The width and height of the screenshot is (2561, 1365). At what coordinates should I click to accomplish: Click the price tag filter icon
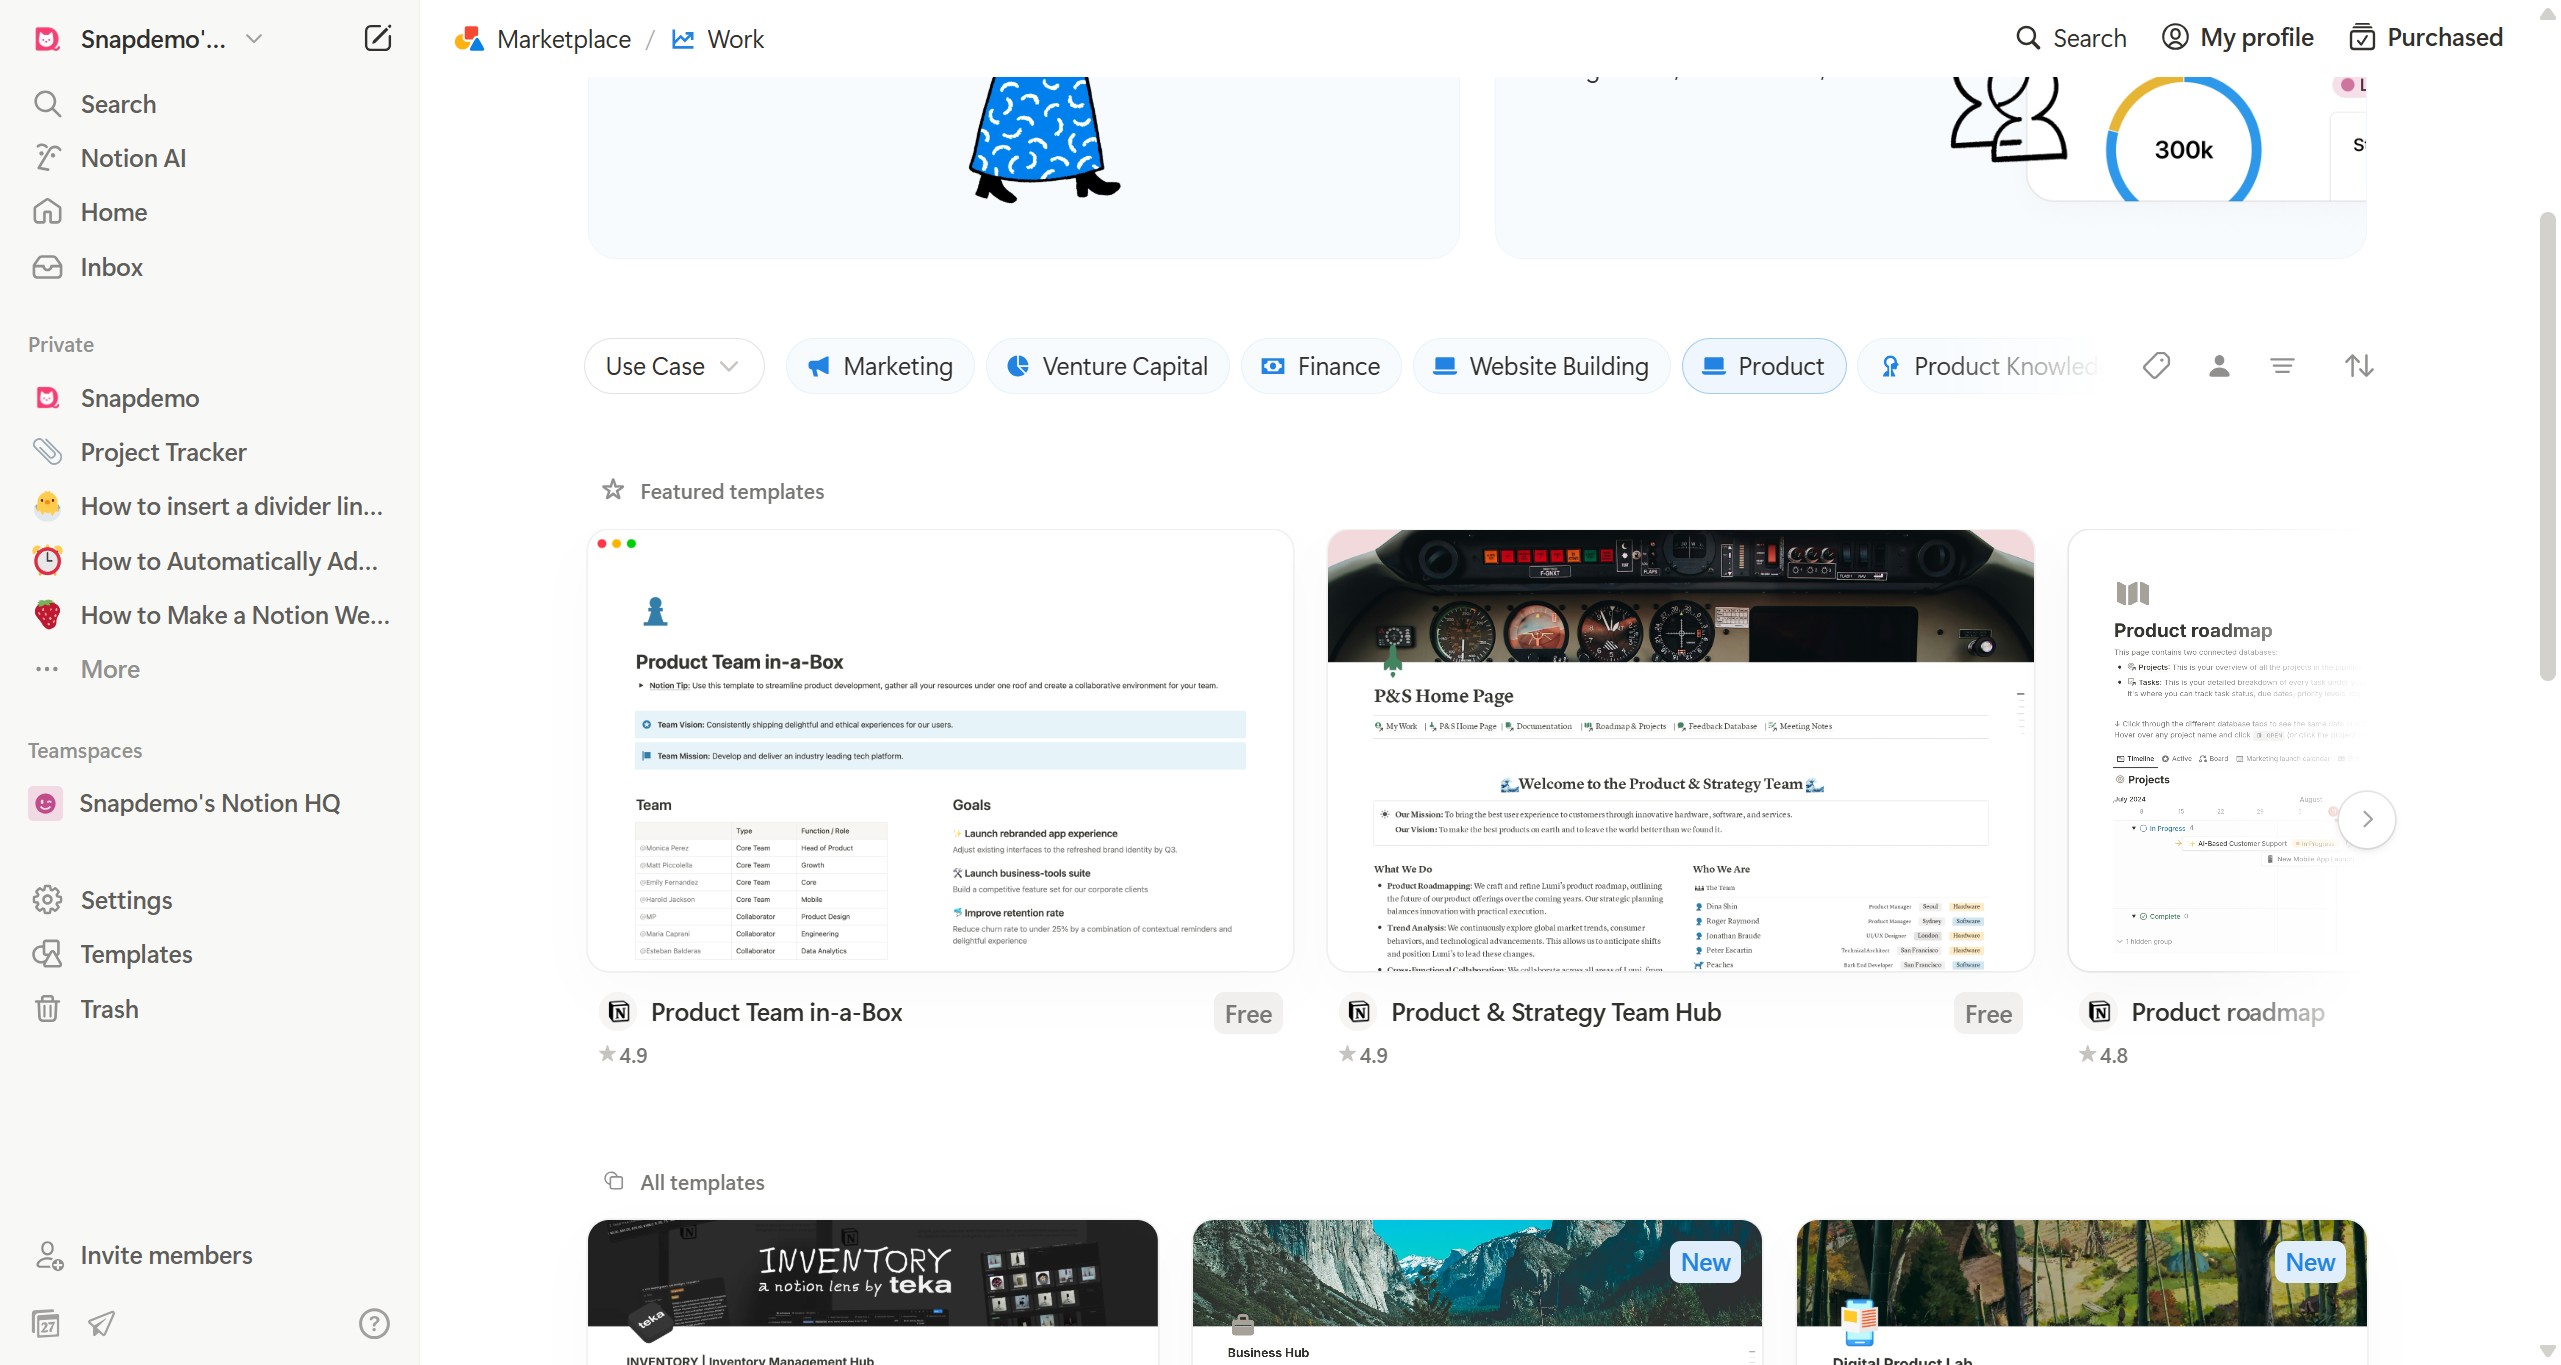click(x=2156, y=366)
